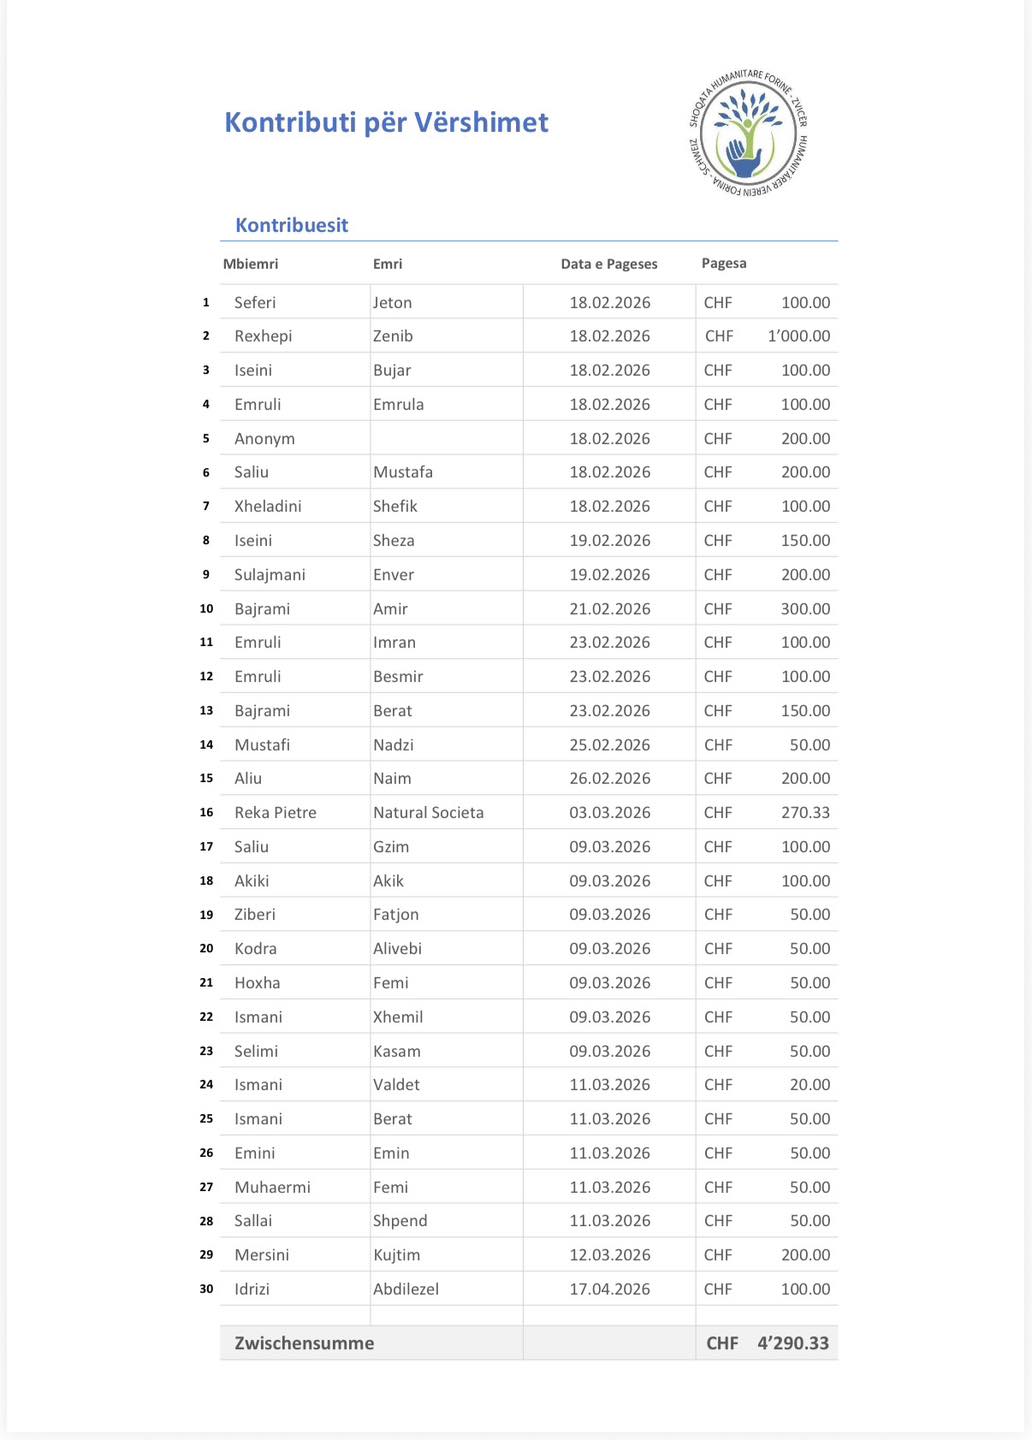
Task: Select the Rexhepi surname cell
Action: coord(263,336)
